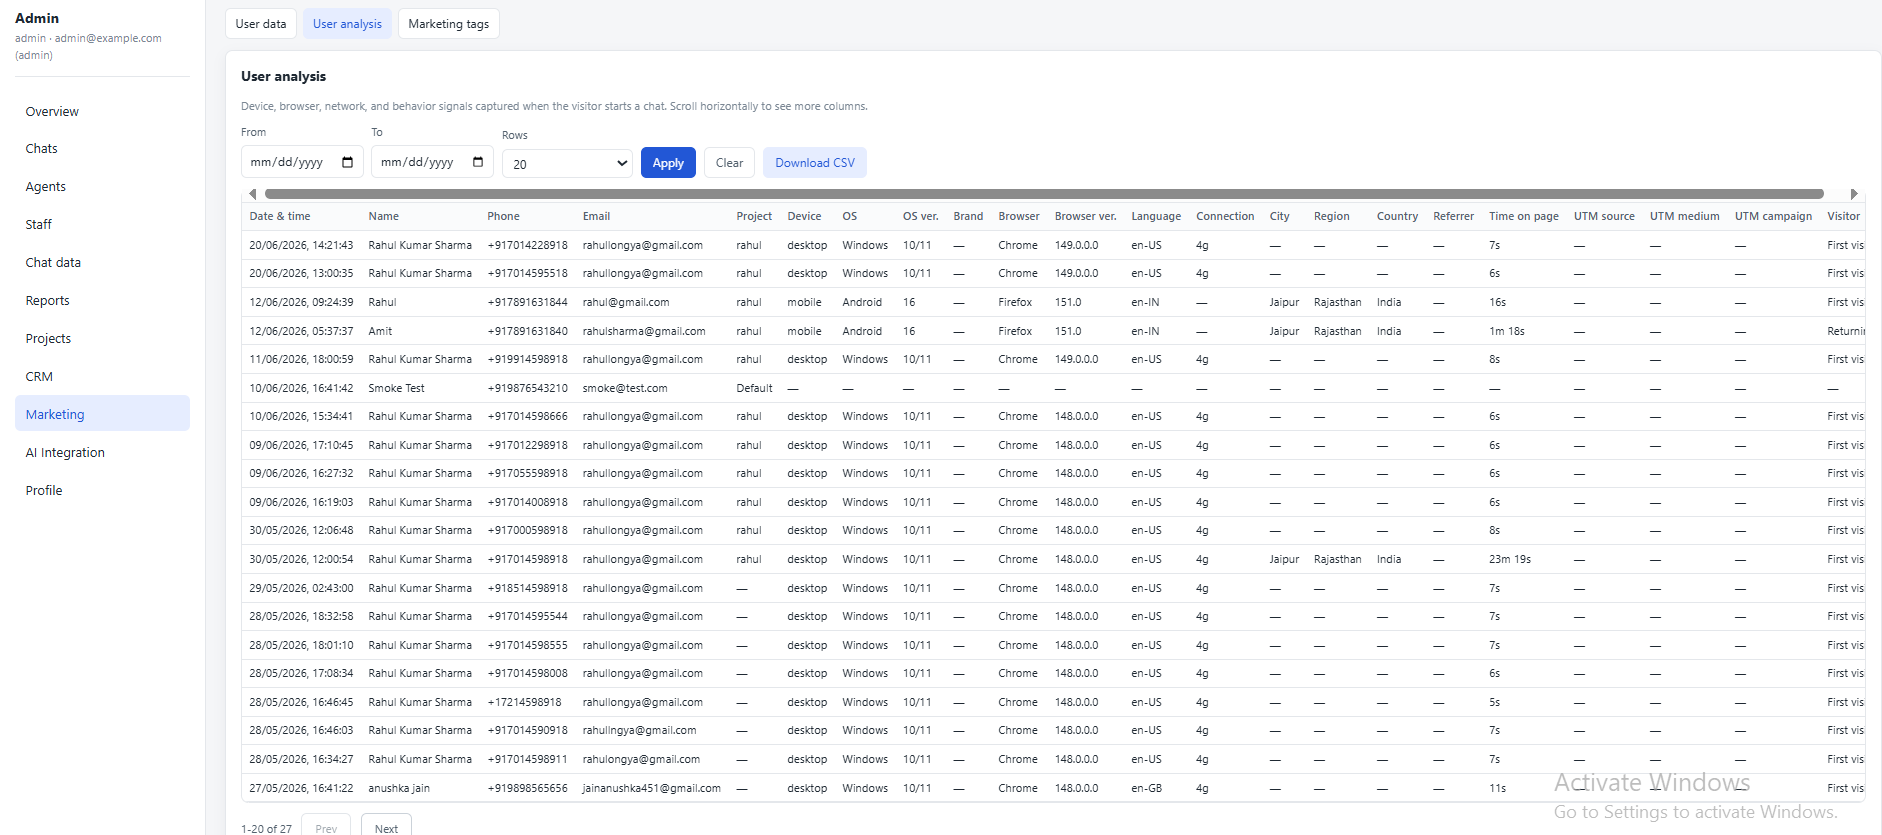
Task: Select the User analysis tab
Action: pos(347,24)
